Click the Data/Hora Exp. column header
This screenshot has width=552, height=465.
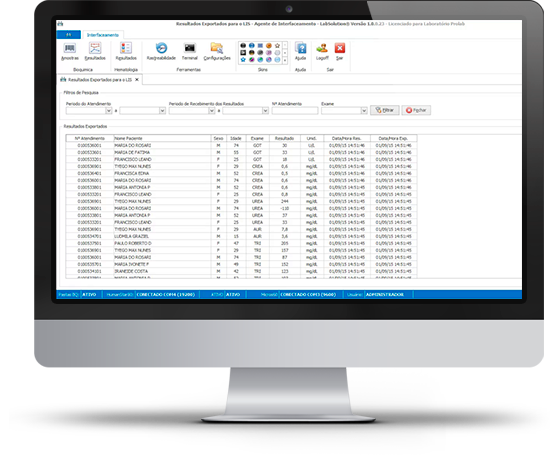tap(393, 138)
